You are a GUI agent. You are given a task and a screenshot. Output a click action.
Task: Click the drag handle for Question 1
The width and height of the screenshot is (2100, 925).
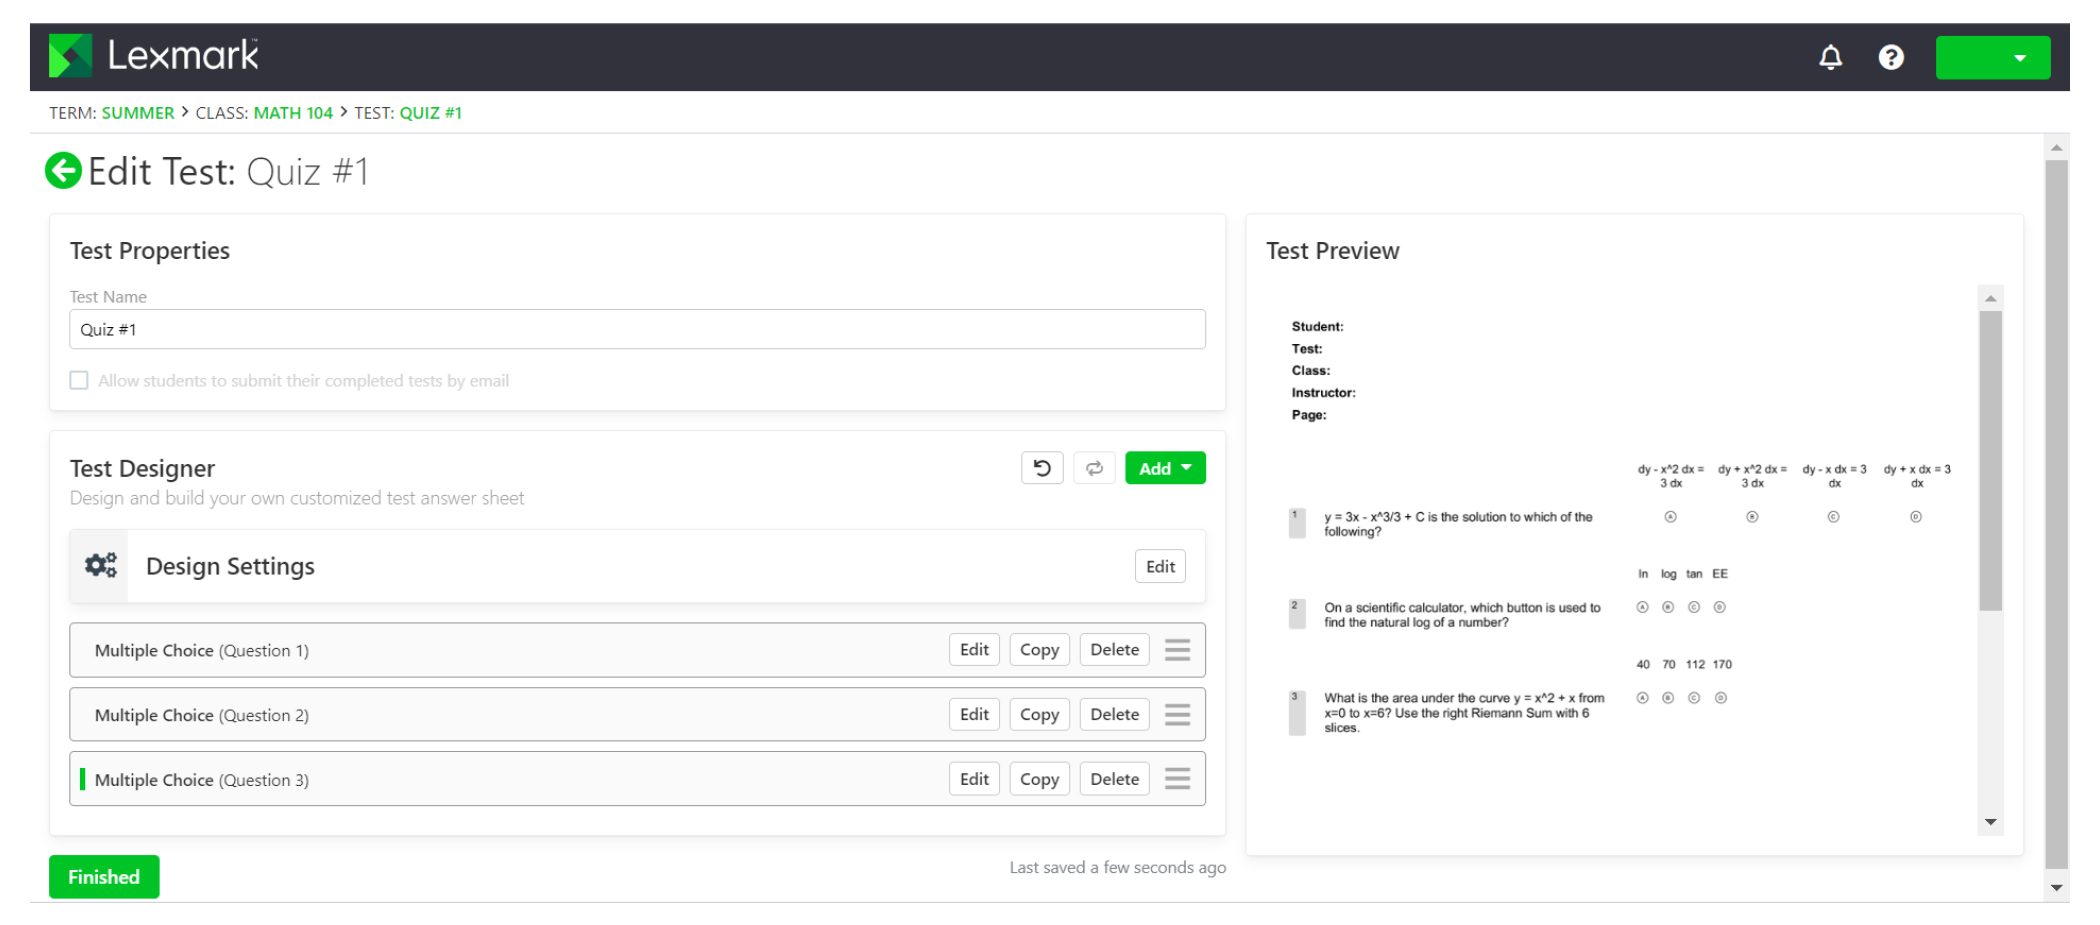pyautogui.click(x=1177, y=650)
